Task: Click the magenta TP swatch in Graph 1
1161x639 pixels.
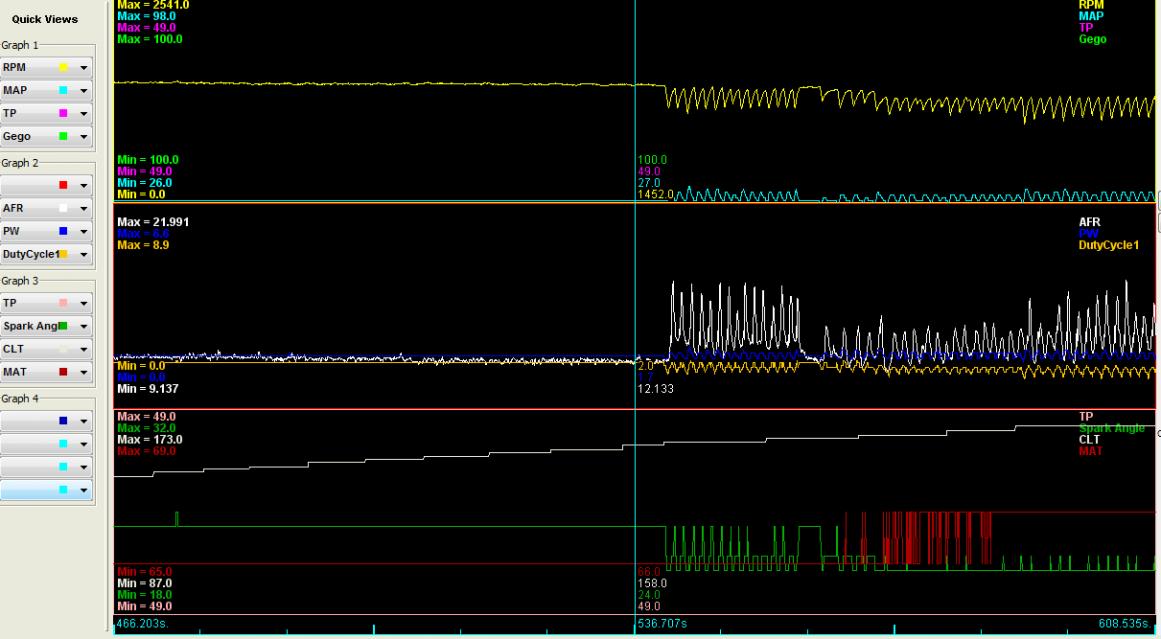Action: pyautogui.click(x=65, y=112)
